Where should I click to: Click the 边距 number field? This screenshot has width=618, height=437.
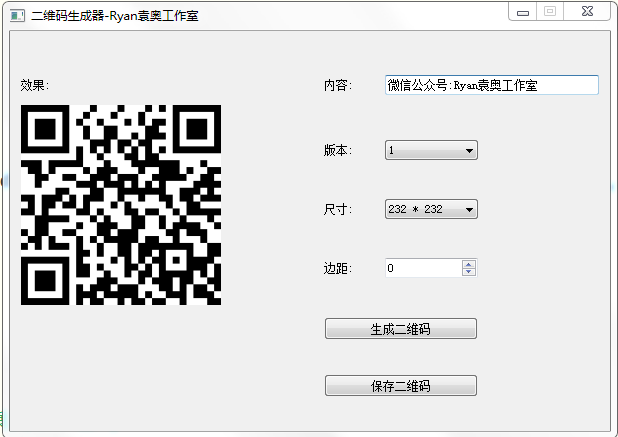click(x=424, y=268)
